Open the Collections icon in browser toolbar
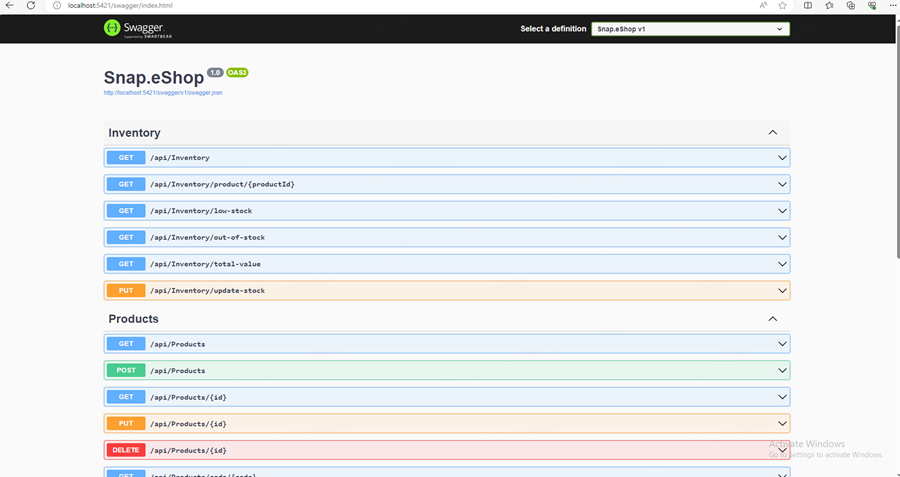This screenshot has height=477, width=900. [x=851, y=6]
